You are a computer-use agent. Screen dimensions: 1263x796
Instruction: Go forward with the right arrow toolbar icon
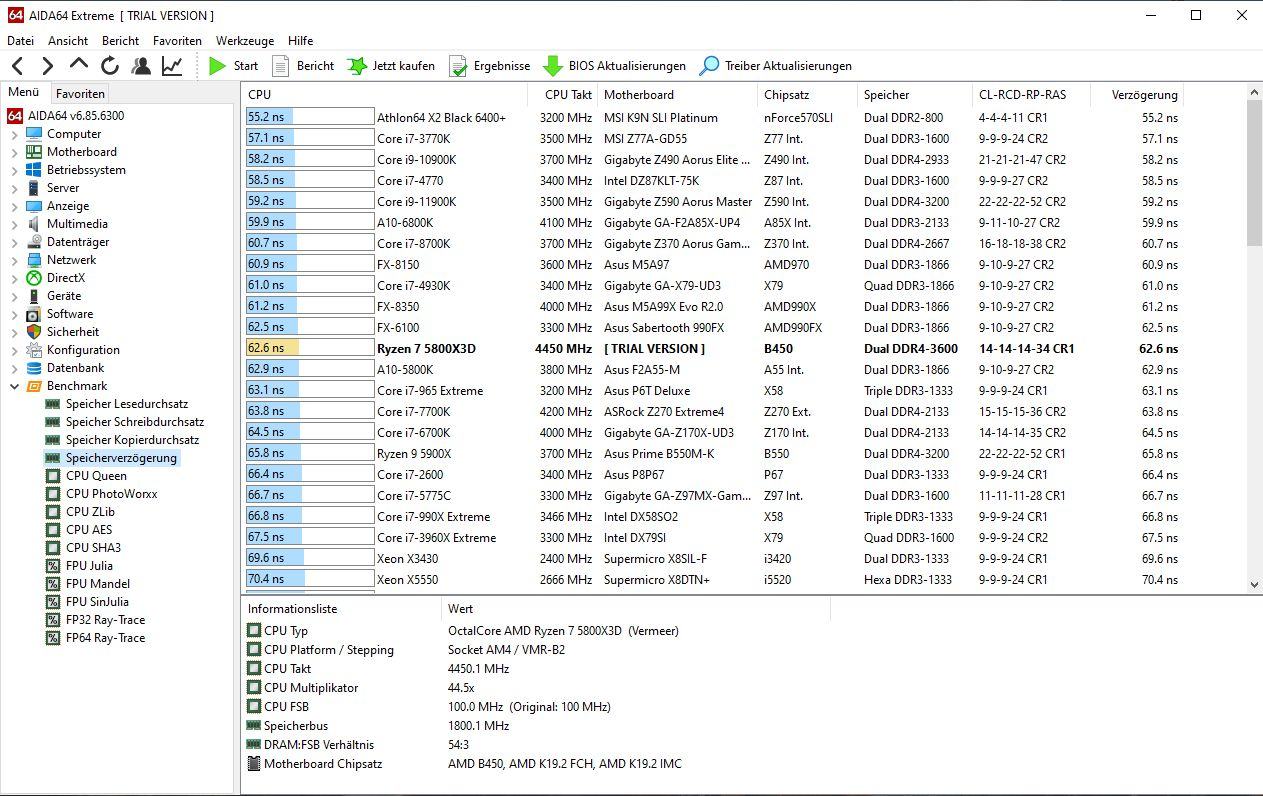47,66
